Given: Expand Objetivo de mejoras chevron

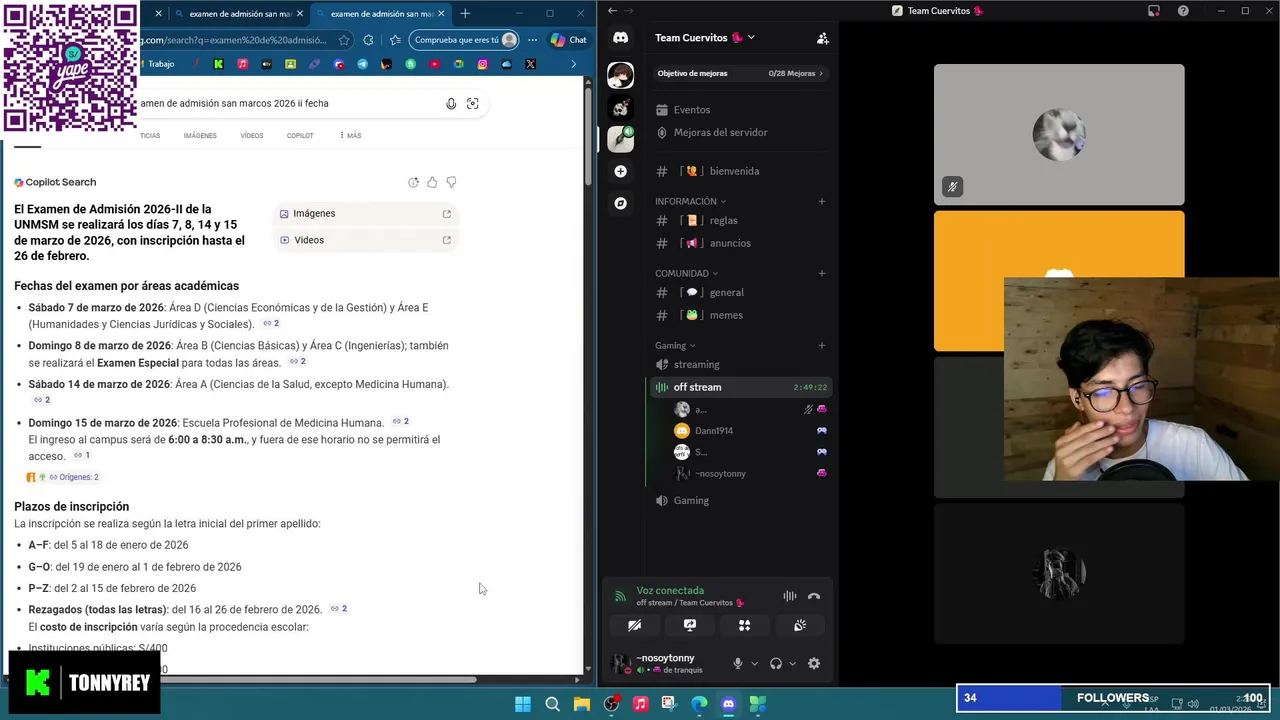Looking at the screenshot, I should point(821,73).
